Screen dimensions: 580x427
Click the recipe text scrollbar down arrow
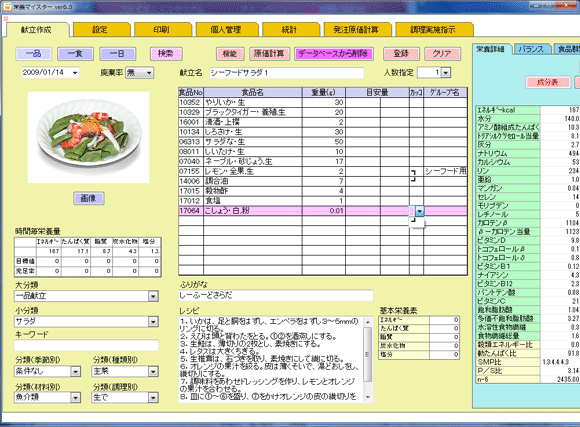click(368, 397)
